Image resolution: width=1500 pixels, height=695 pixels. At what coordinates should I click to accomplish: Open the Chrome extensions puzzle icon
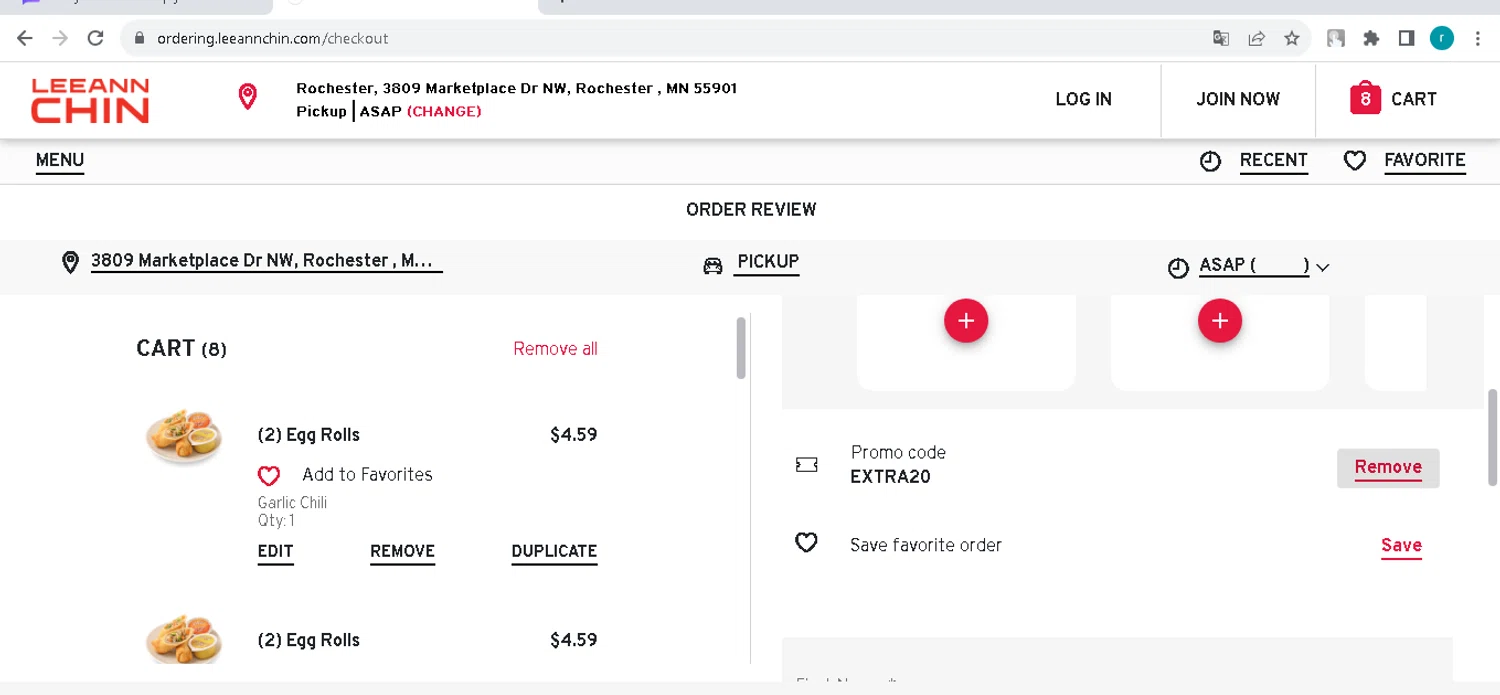(1371, 38)
